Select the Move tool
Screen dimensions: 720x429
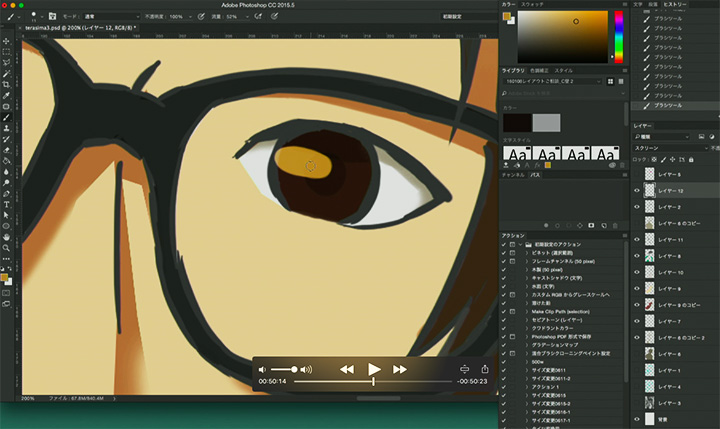pos(6,41)
